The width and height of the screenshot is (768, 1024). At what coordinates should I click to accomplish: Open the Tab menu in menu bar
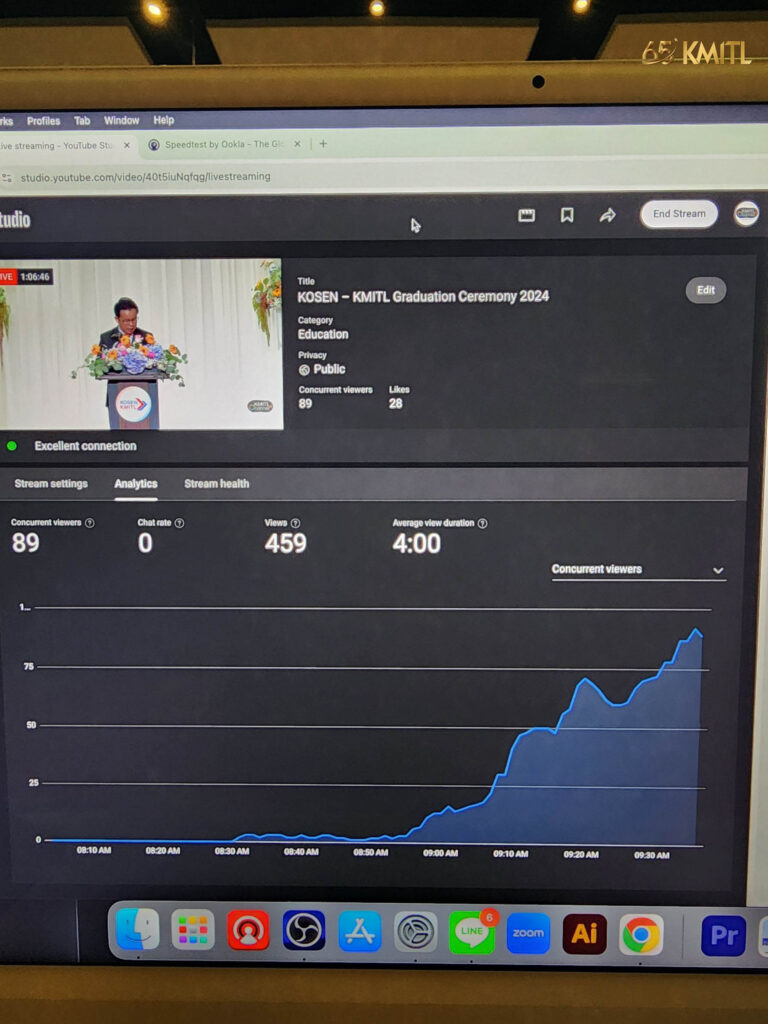(82, 121)
